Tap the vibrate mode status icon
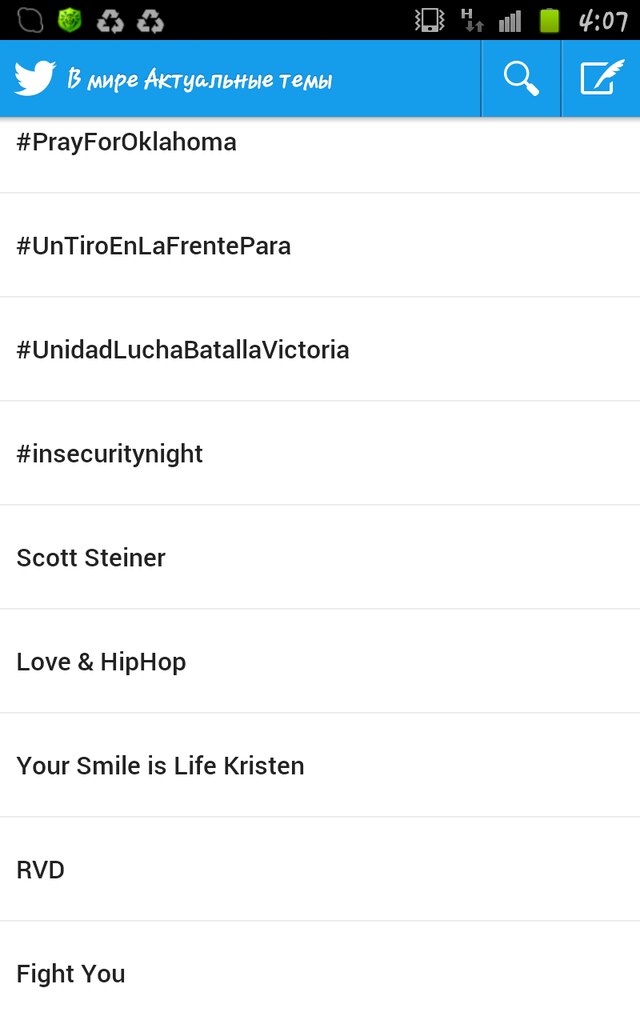This screenshot has height=1024, width=640. coord(429,20)
